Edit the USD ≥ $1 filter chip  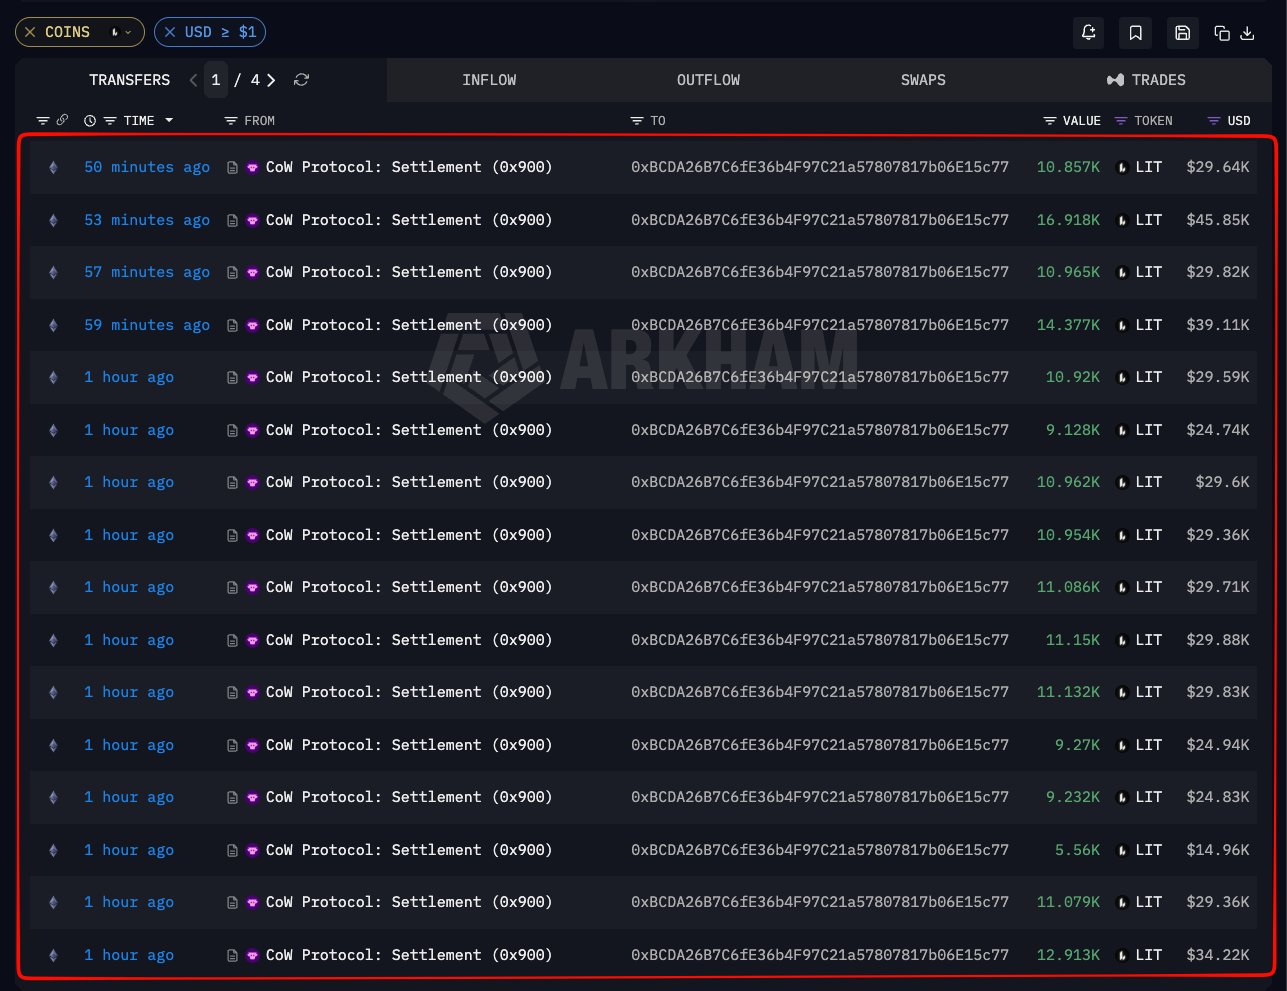pos(220,32)
